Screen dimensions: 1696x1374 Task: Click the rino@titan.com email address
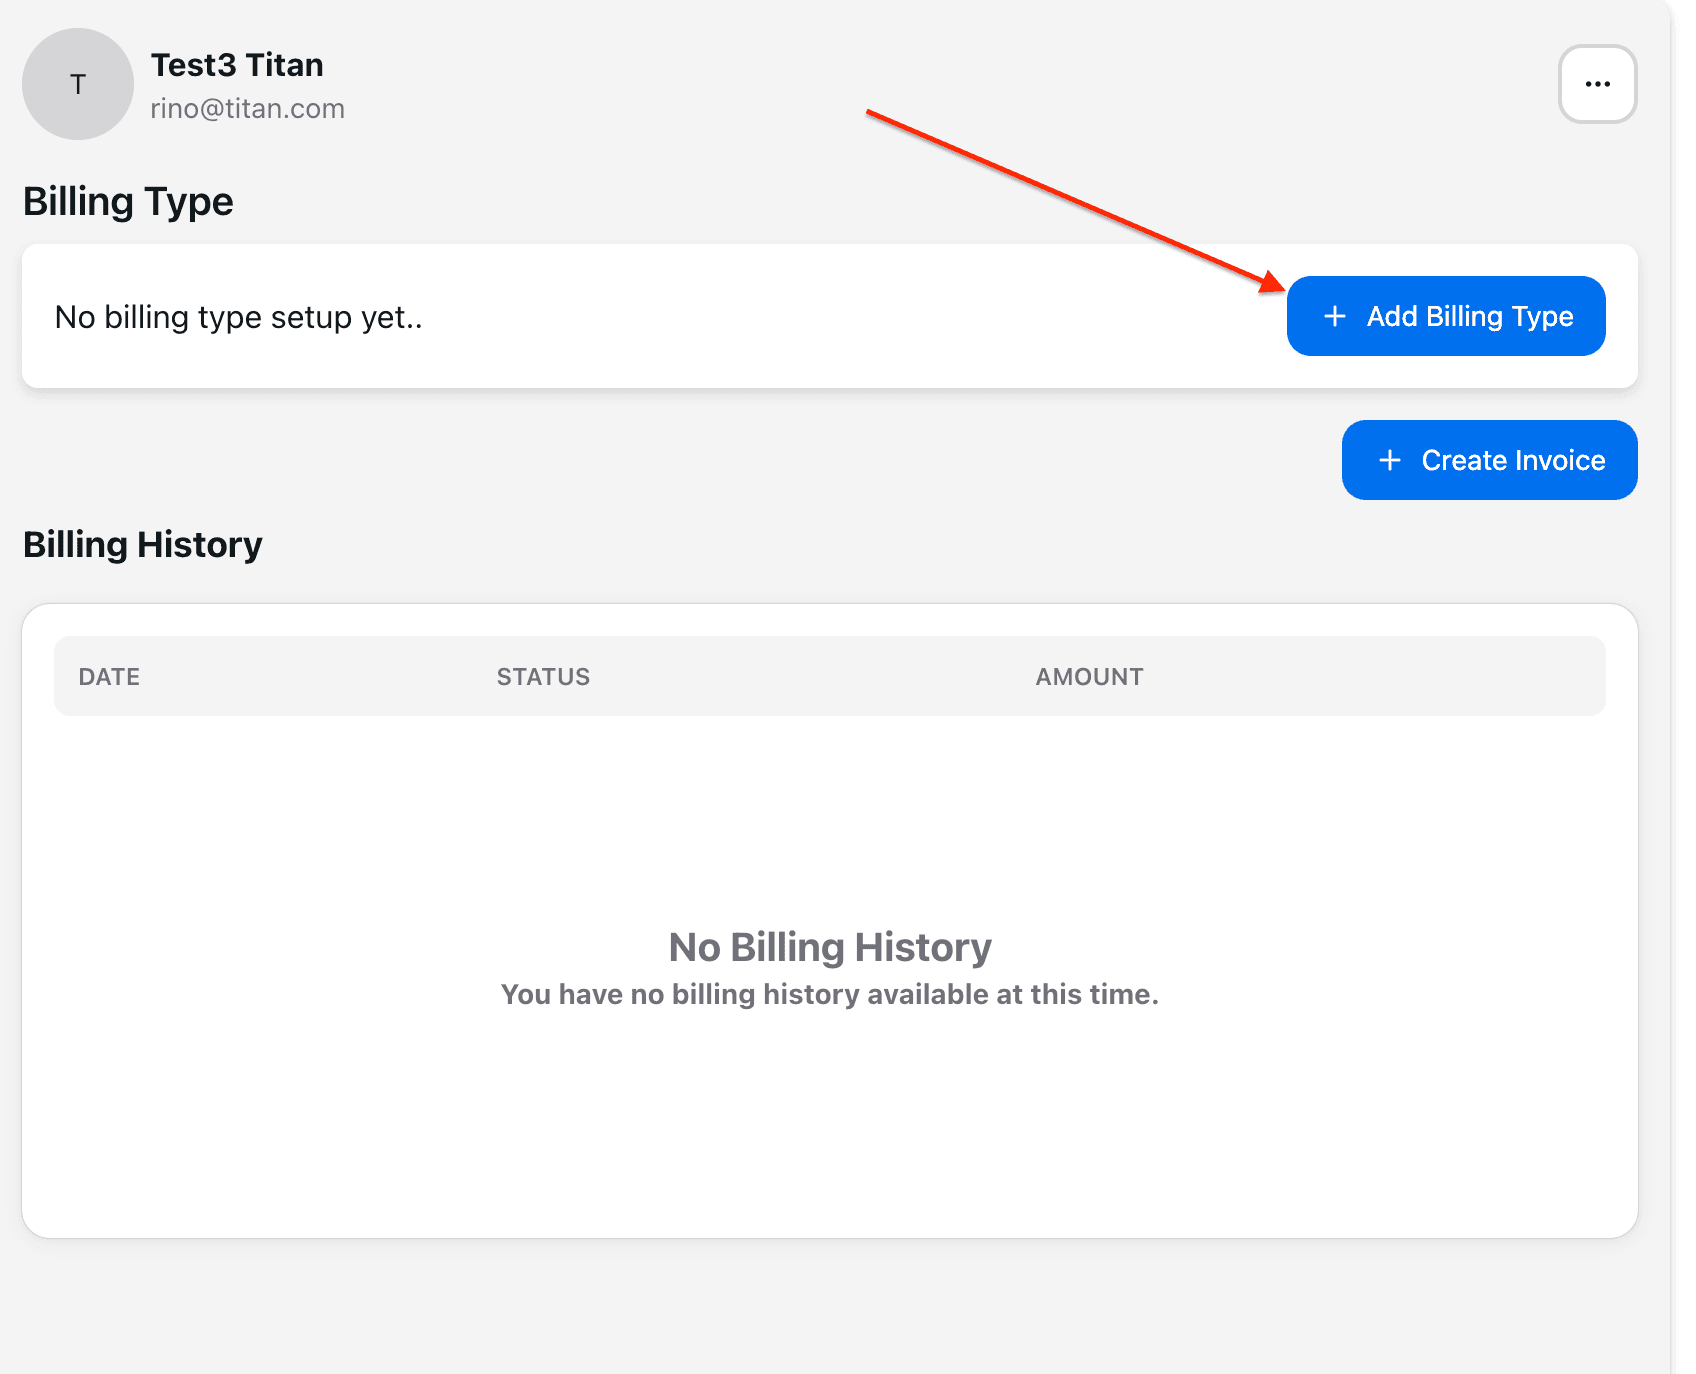pyautogui.click(x=247, y=109)
